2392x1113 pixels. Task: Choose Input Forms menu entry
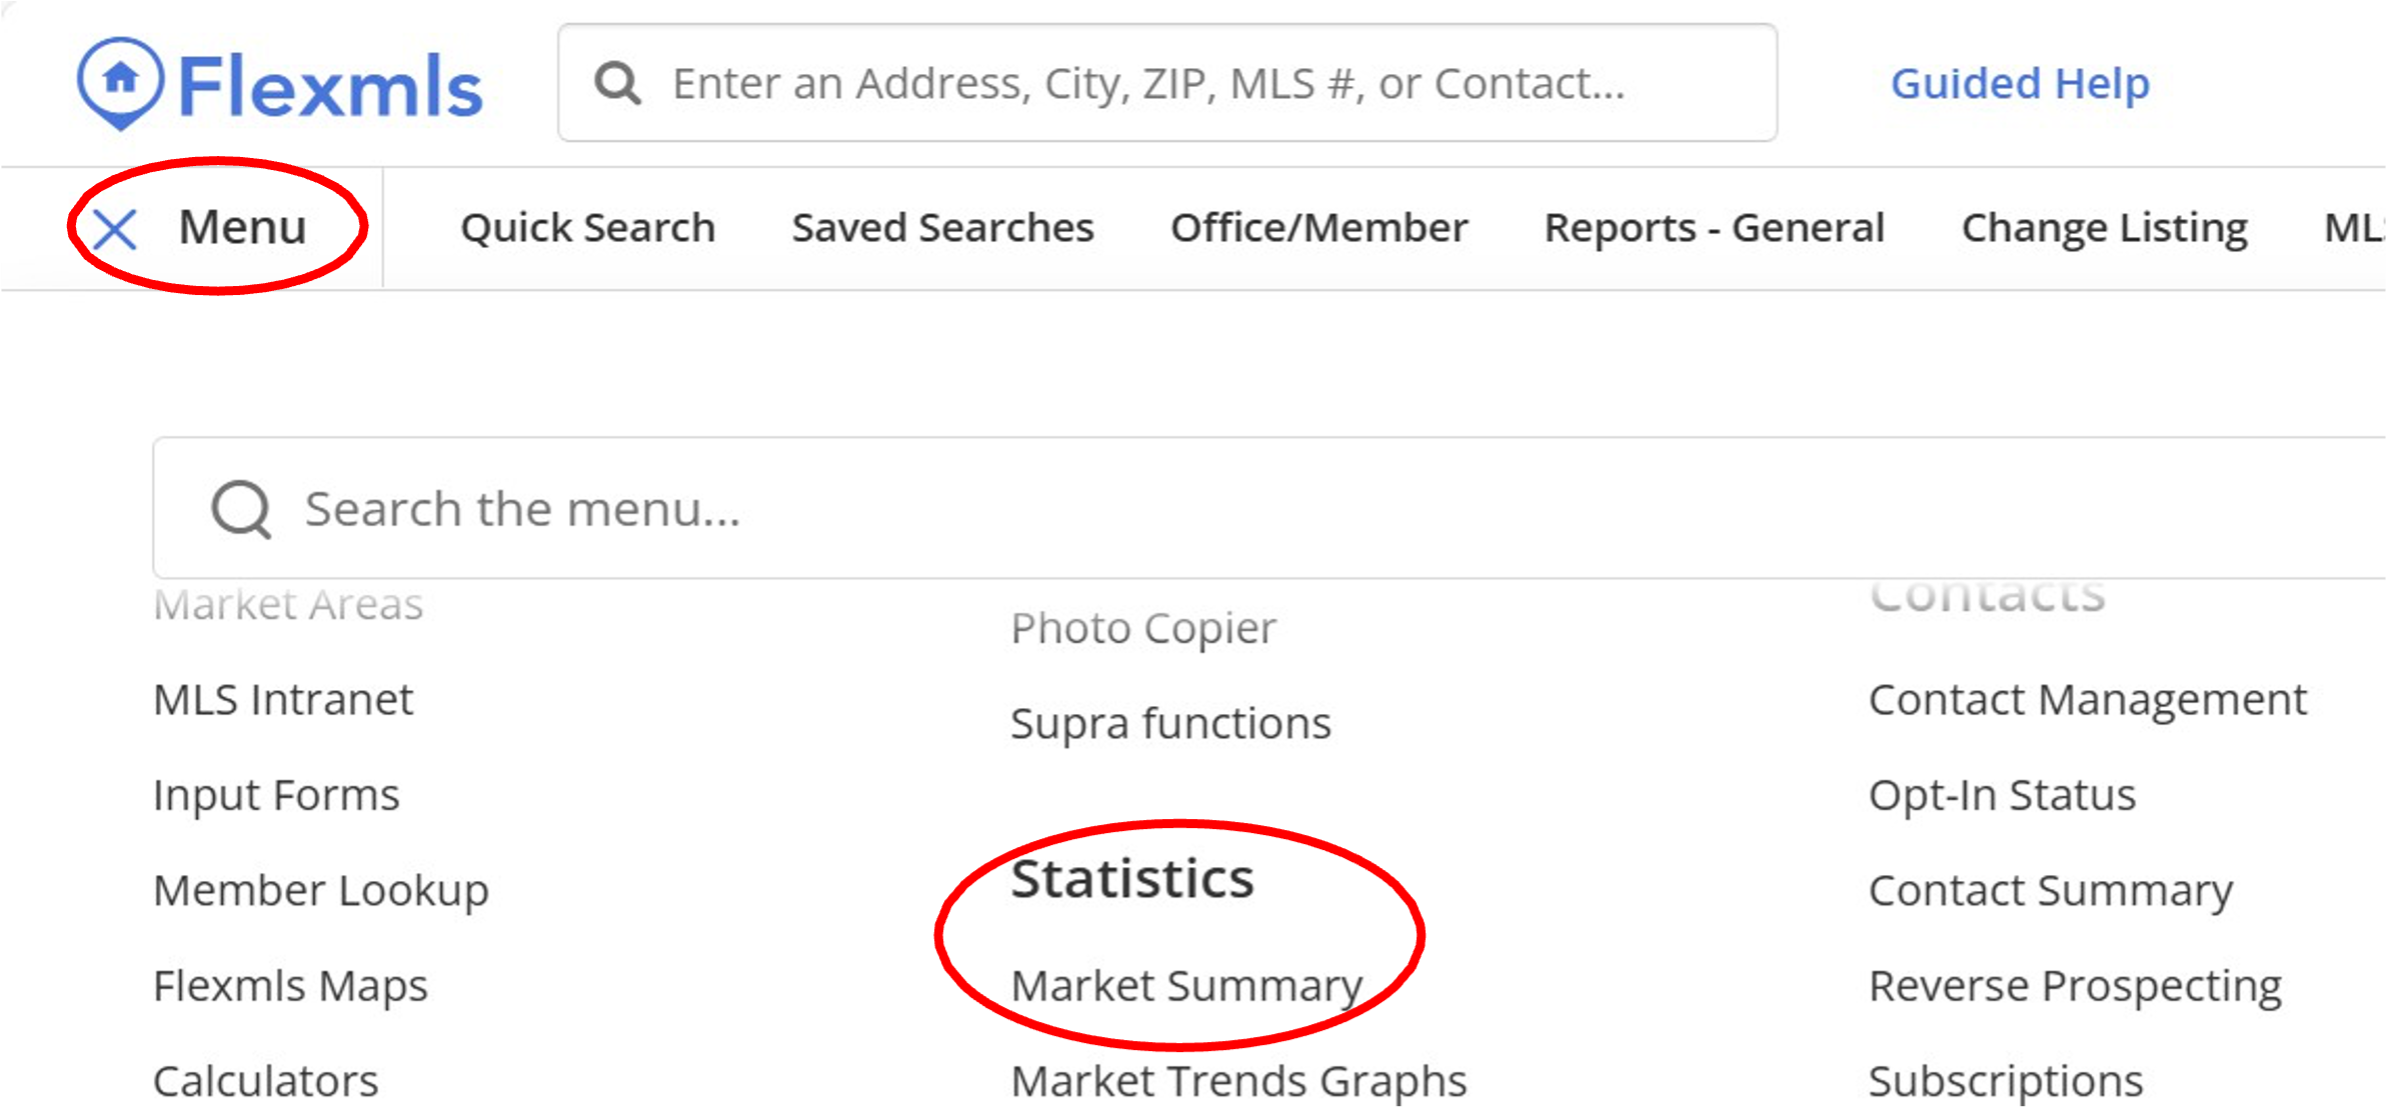(276, 795)
